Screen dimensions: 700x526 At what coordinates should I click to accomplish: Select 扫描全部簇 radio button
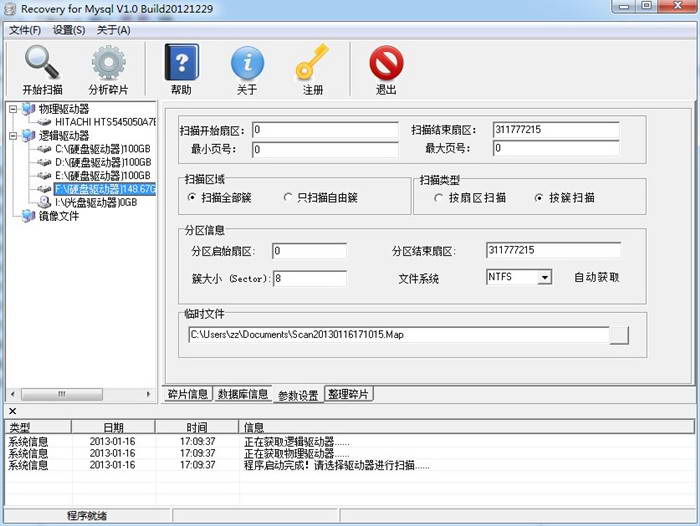192,197
